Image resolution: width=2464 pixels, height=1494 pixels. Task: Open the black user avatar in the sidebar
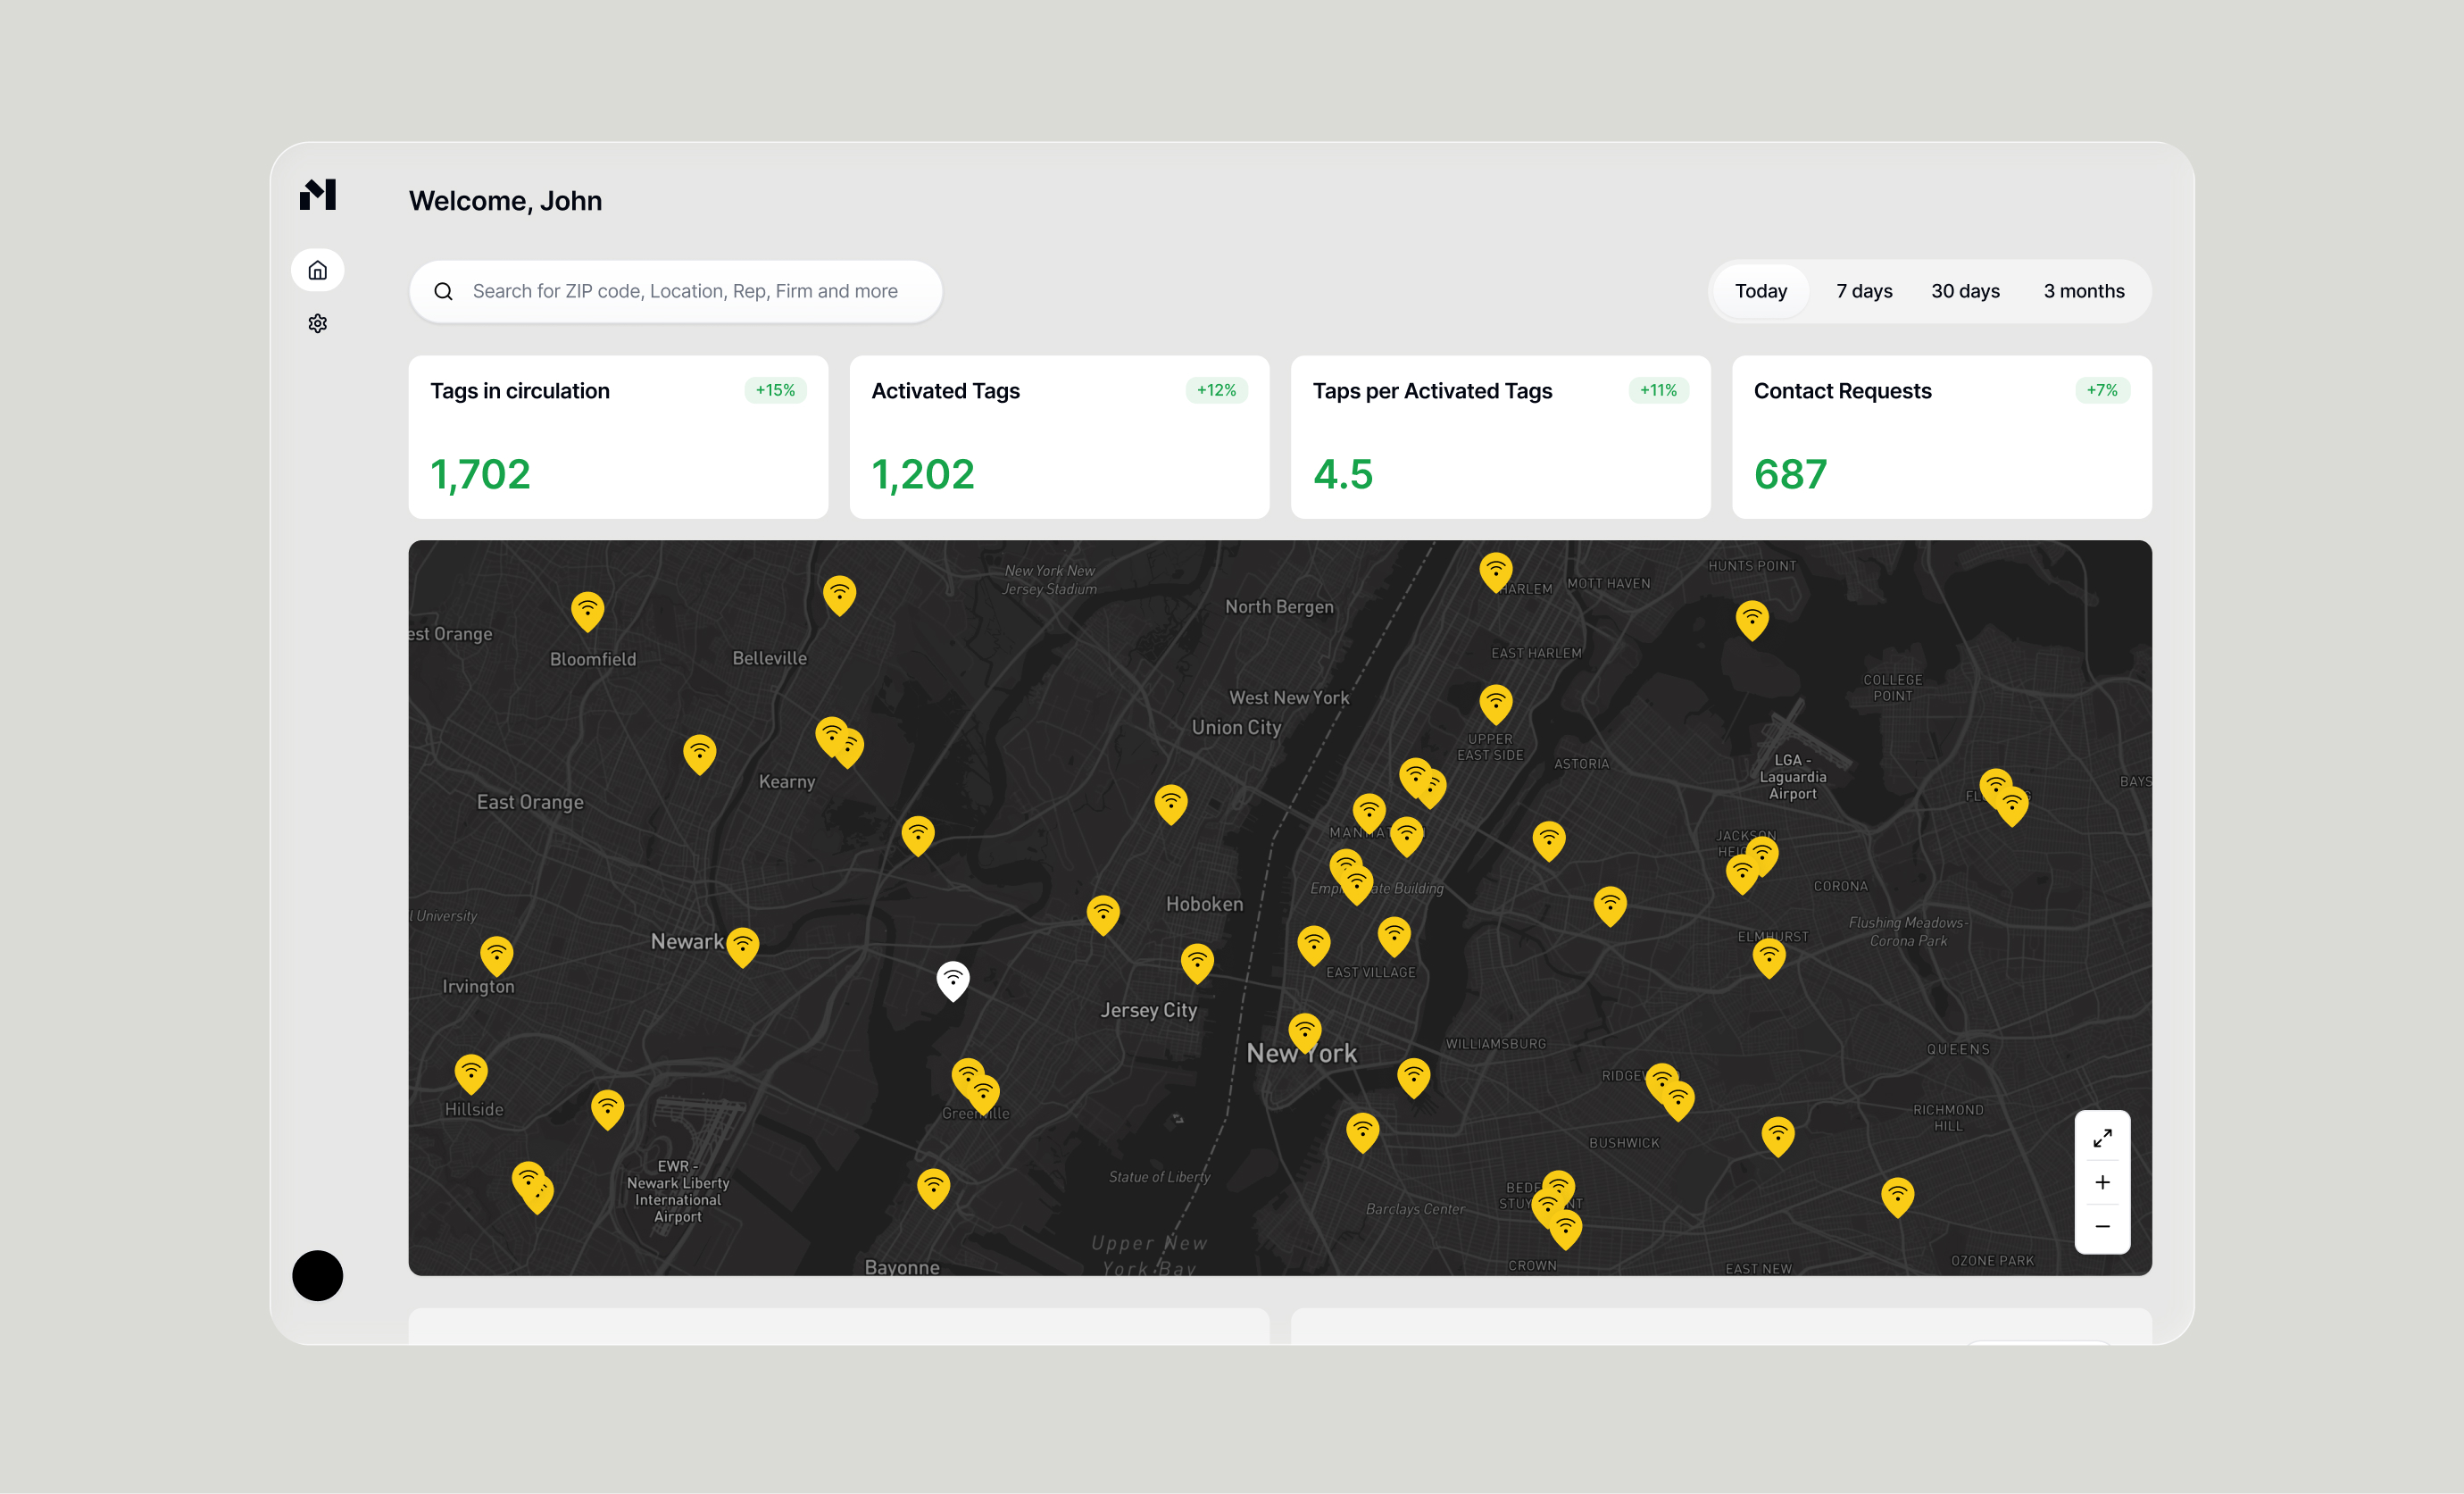pyautogui.click(x=317, y=1275)
